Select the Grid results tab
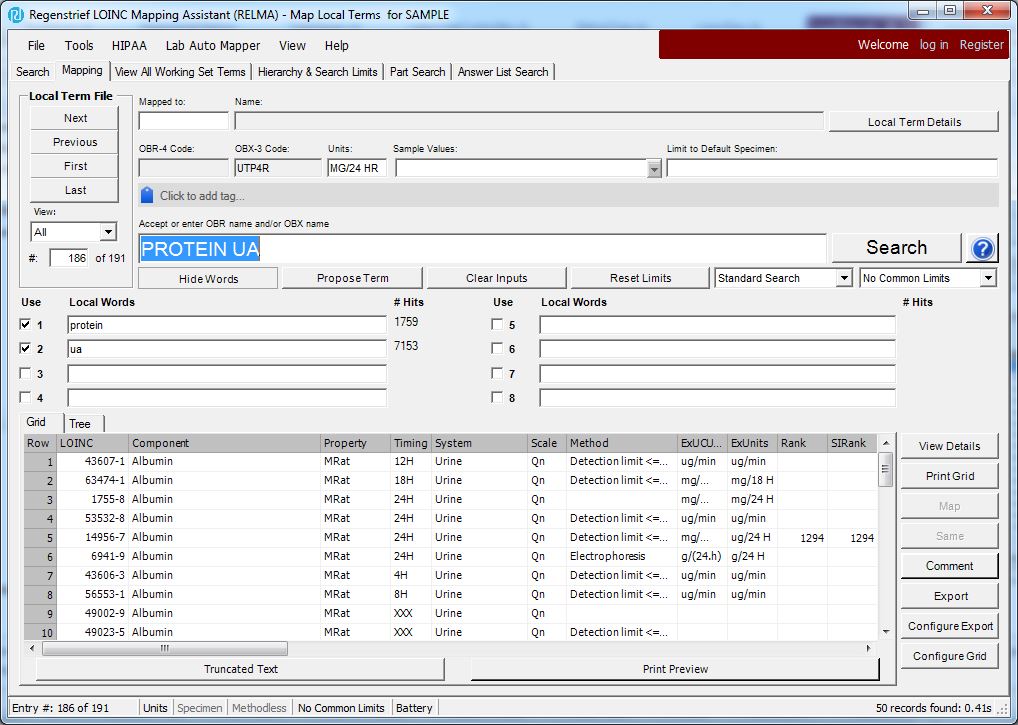Viewport: 1018px width, 725px height. point(36,422)
